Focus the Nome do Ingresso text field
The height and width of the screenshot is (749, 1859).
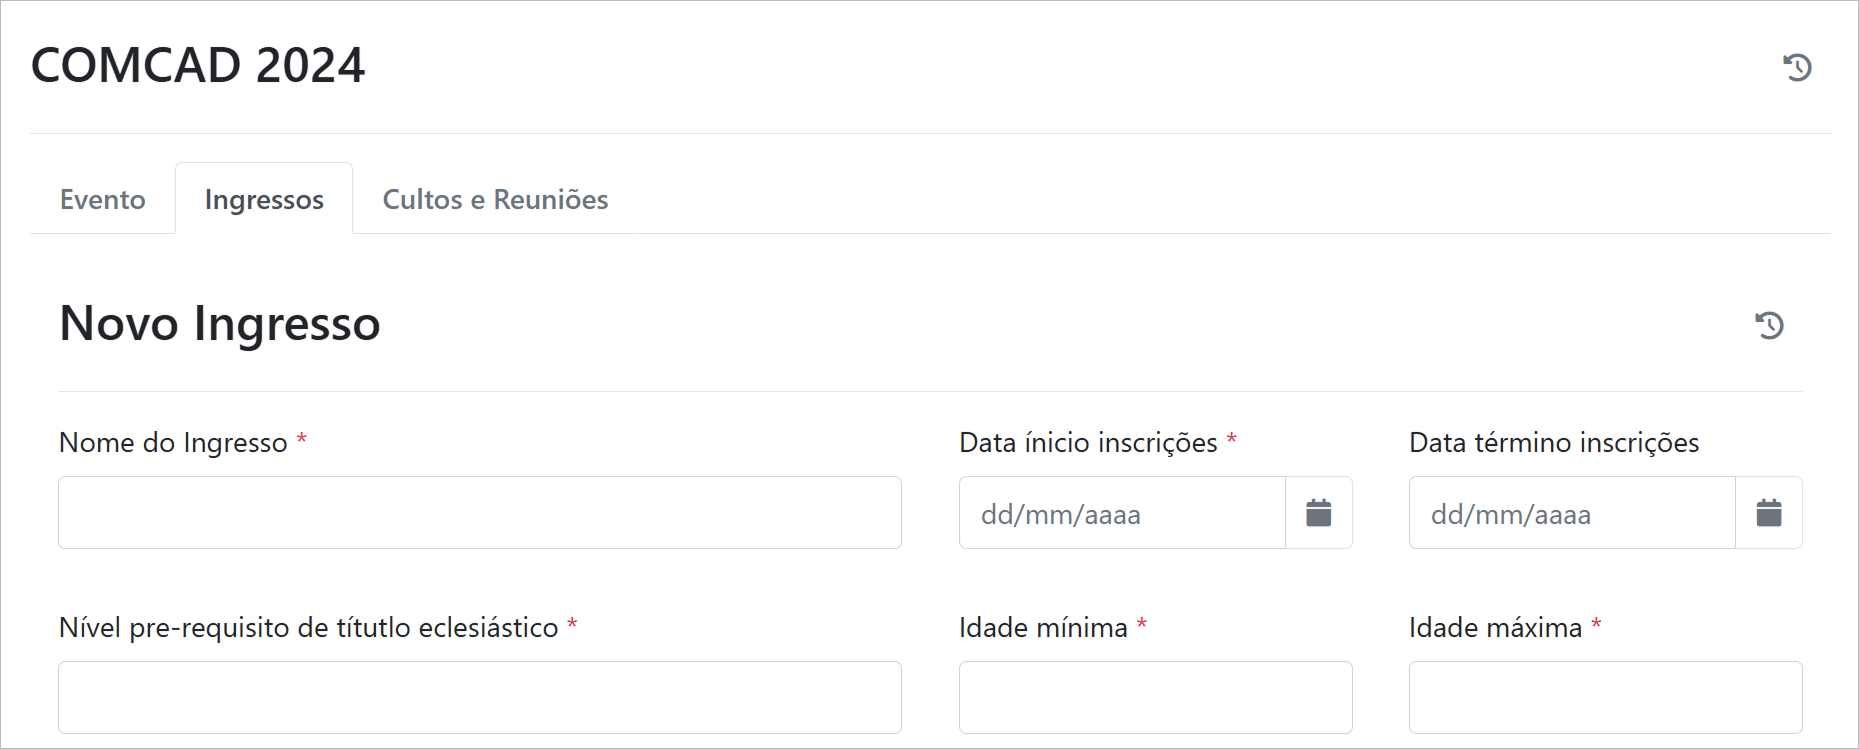click(480, 513)
